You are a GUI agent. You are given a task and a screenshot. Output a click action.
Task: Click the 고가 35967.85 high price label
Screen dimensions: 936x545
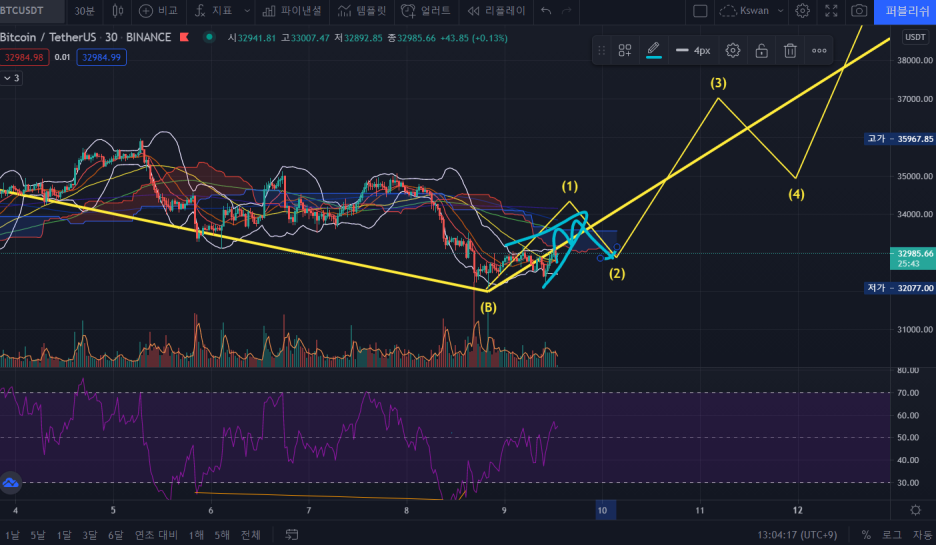point(900,138)
